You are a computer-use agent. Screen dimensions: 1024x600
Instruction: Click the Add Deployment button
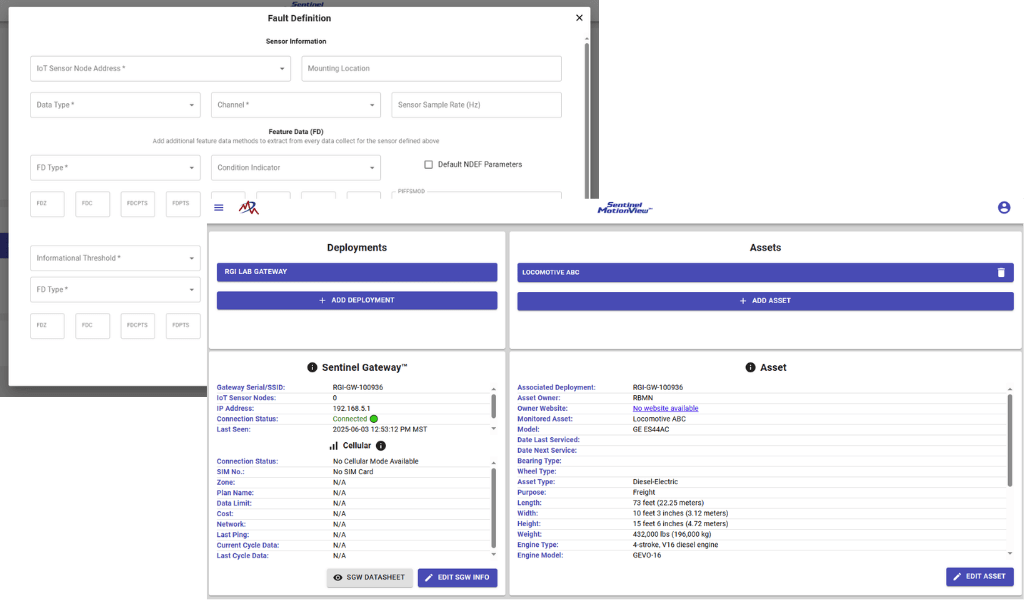coord(356,300)
